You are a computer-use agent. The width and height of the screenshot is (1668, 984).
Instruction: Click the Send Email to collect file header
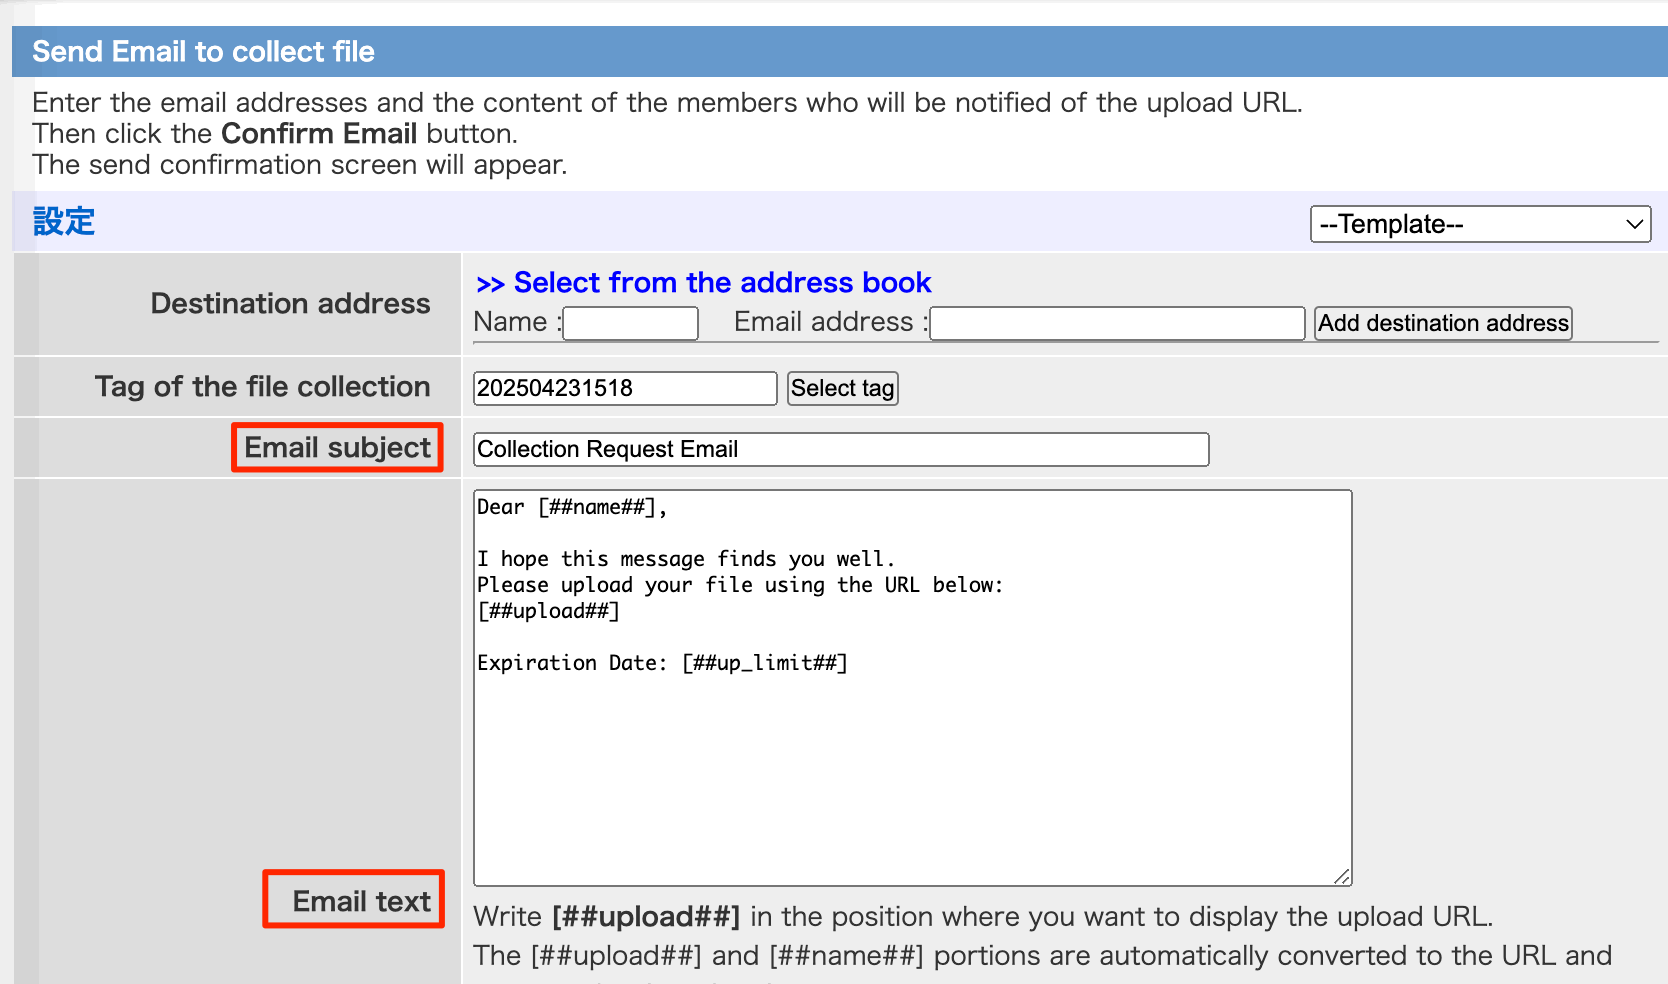[203, 51]
